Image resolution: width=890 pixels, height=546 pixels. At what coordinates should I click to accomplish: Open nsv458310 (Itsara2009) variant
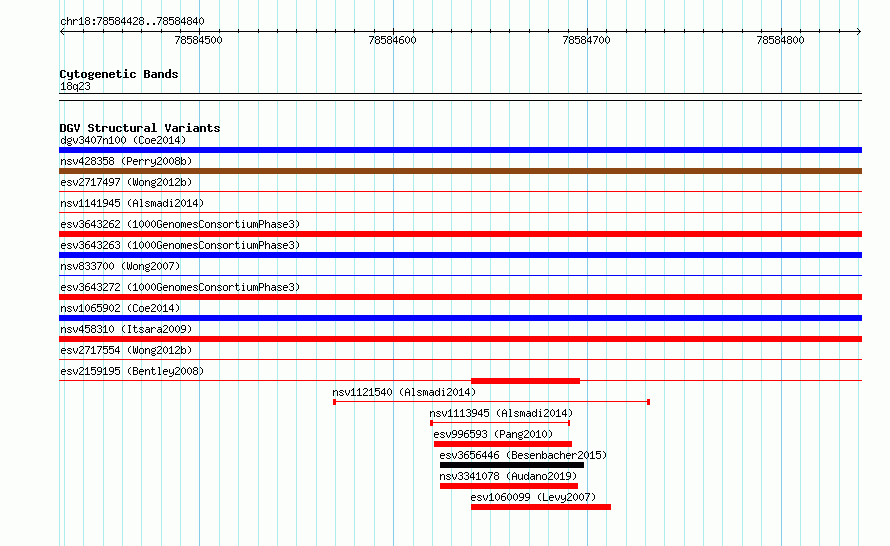click(x=126, y=329)
